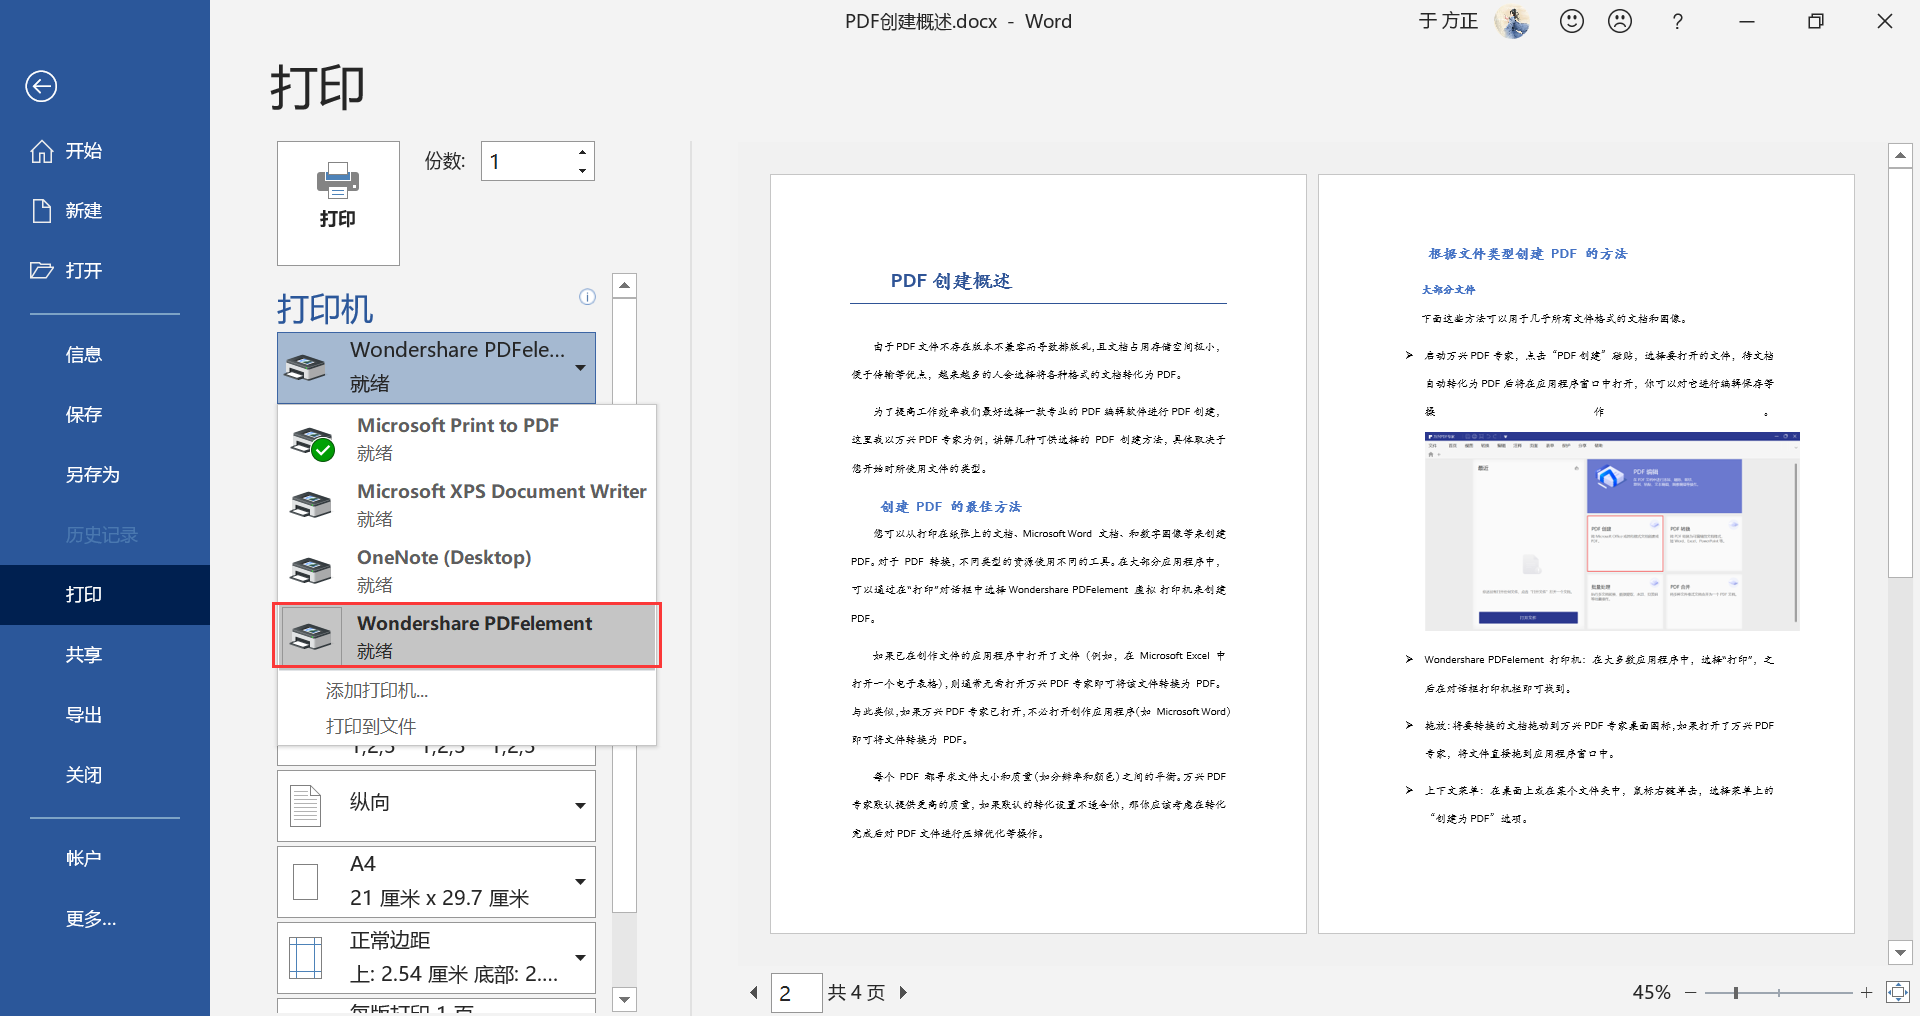
Task: Click the back arrow to exit Backstage
Action: [x=41, y=87]
